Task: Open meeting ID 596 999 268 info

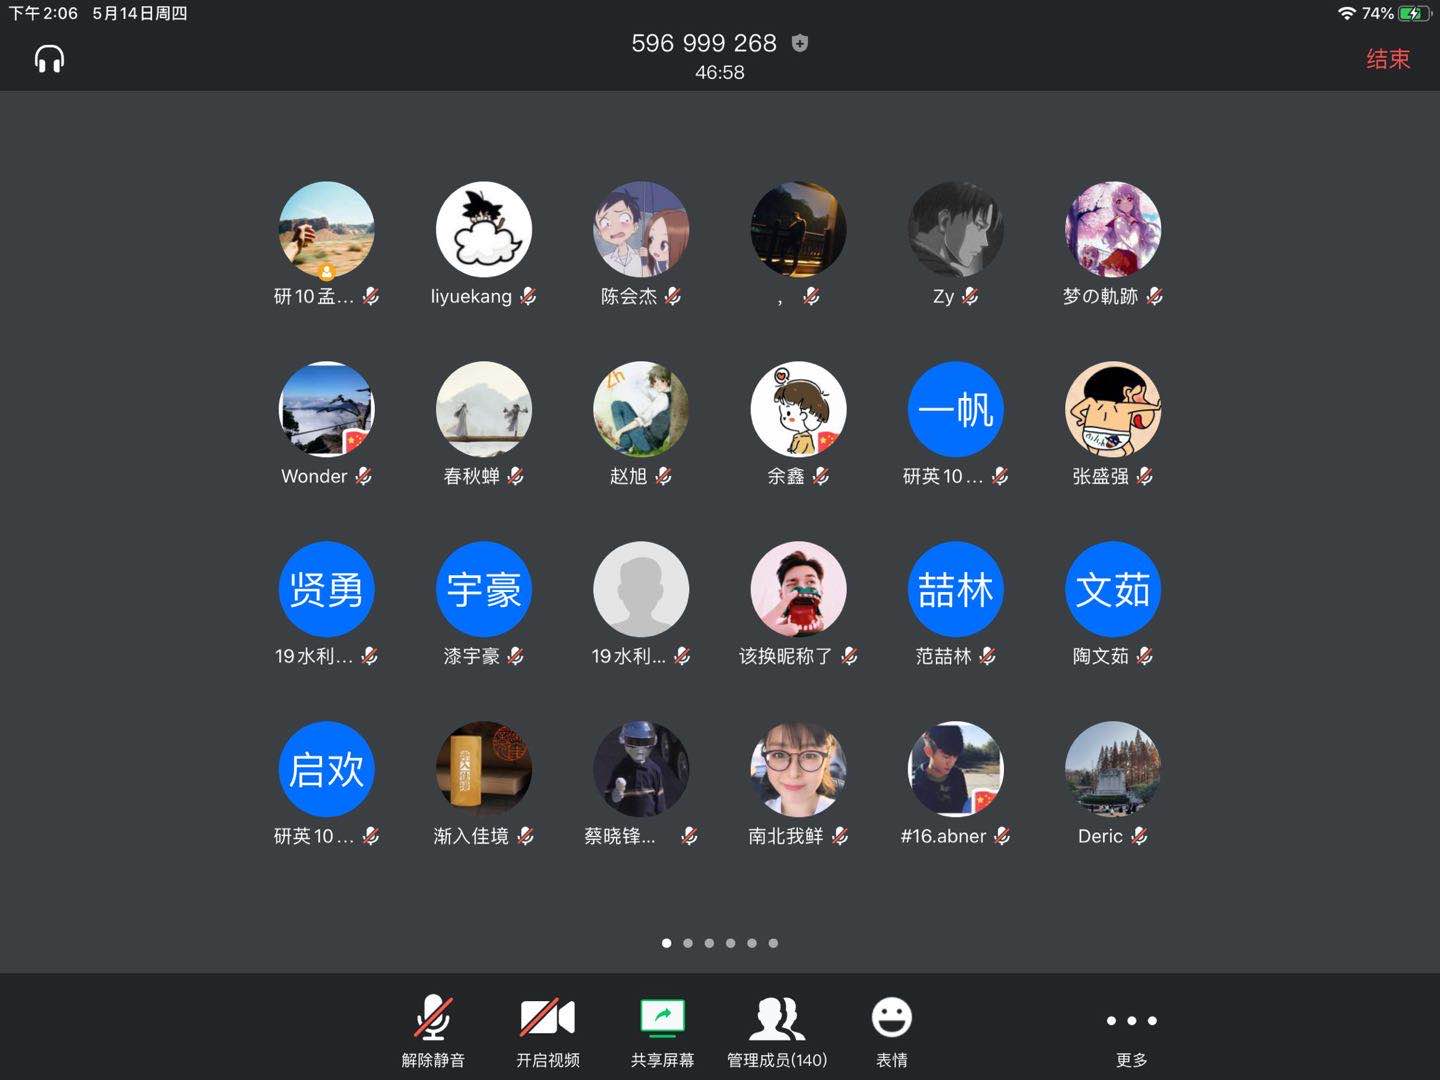Action: pyautogui.click(x=704, y=43)
